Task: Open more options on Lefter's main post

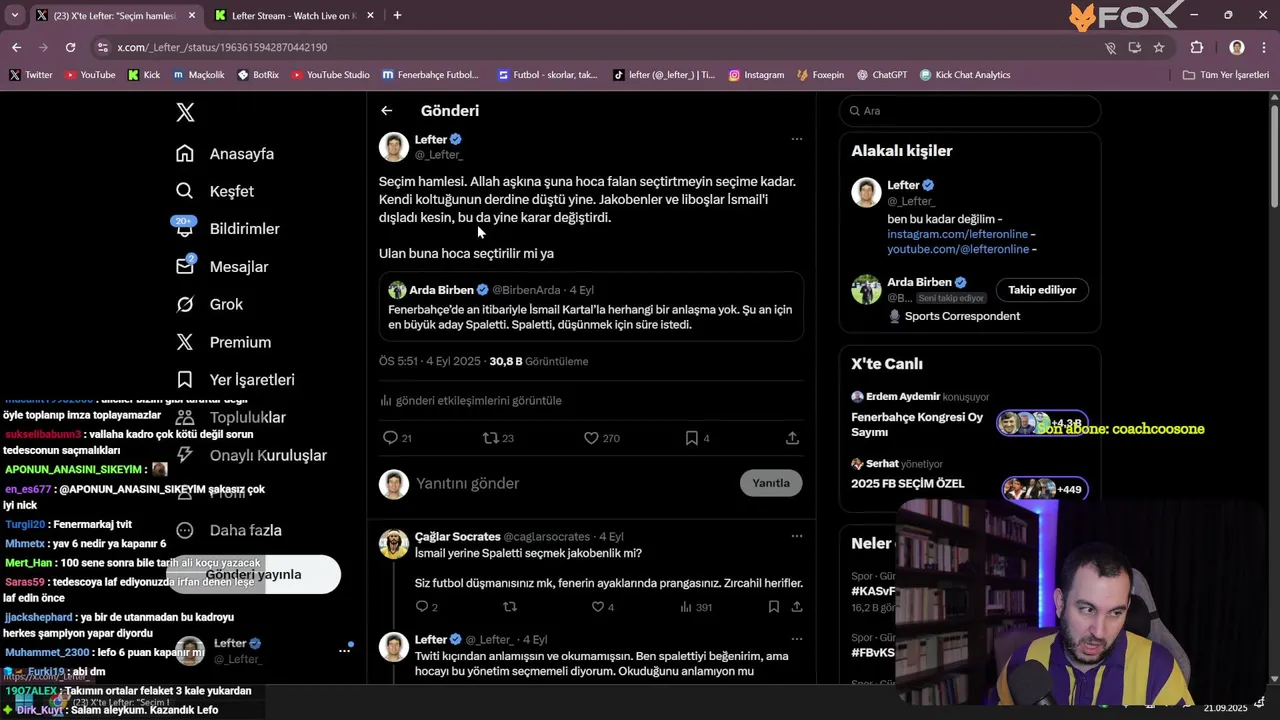Action: [797, 139]
